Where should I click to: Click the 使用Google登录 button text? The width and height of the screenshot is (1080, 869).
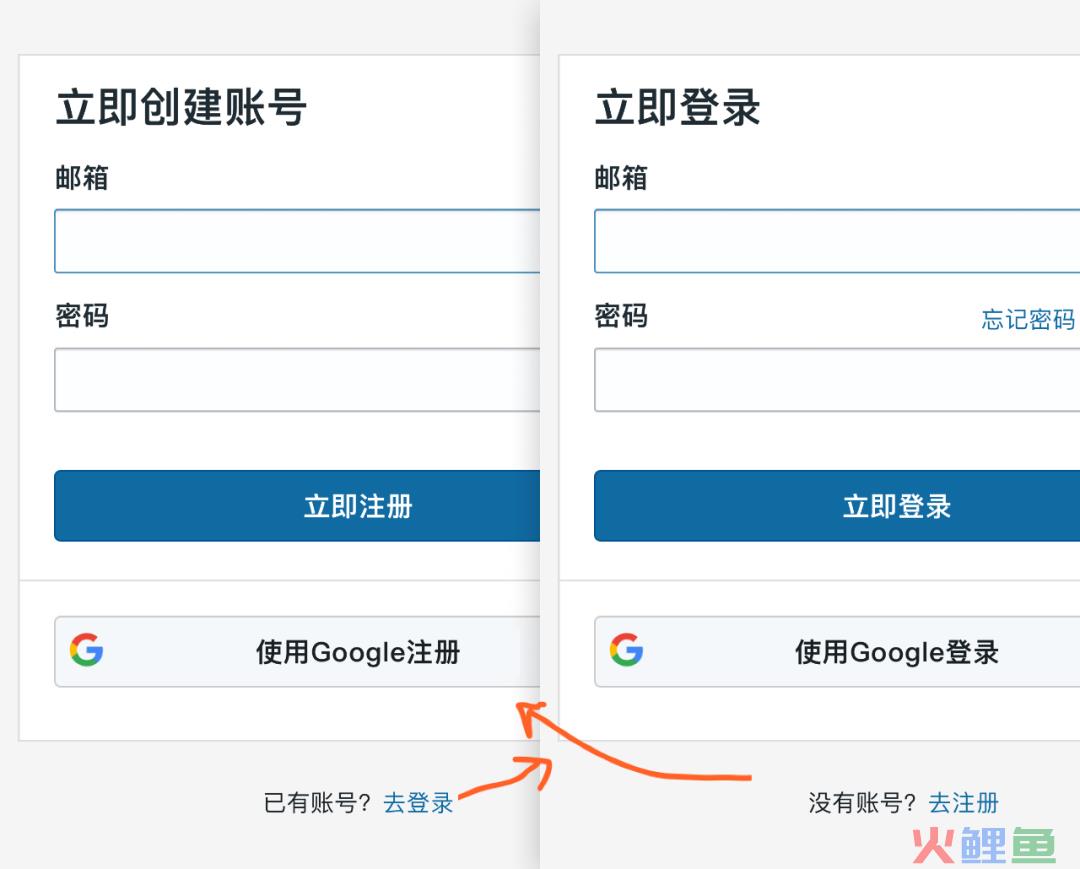pos(897,653)
